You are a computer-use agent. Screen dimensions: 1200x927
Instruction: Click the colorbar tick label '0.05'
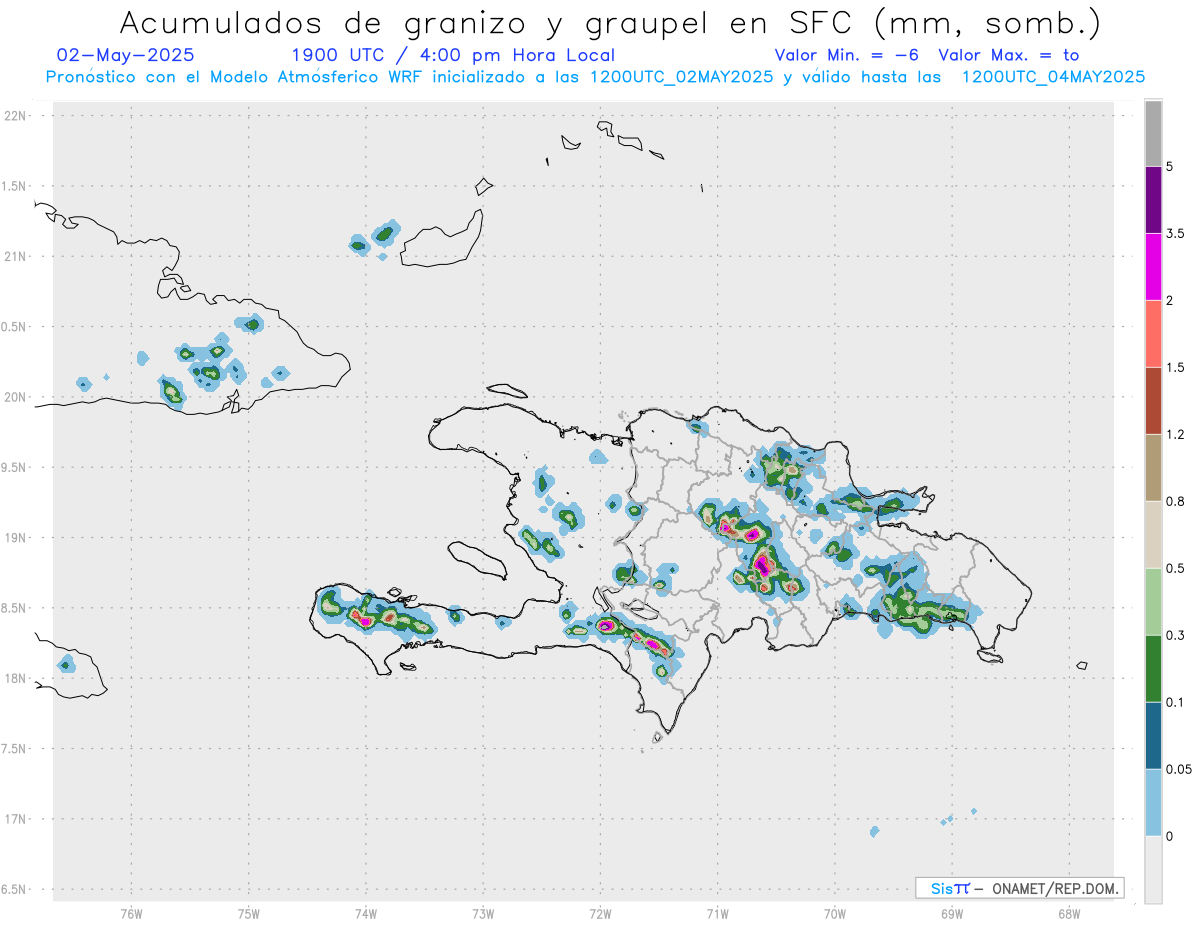click(x=1179, y=770)
